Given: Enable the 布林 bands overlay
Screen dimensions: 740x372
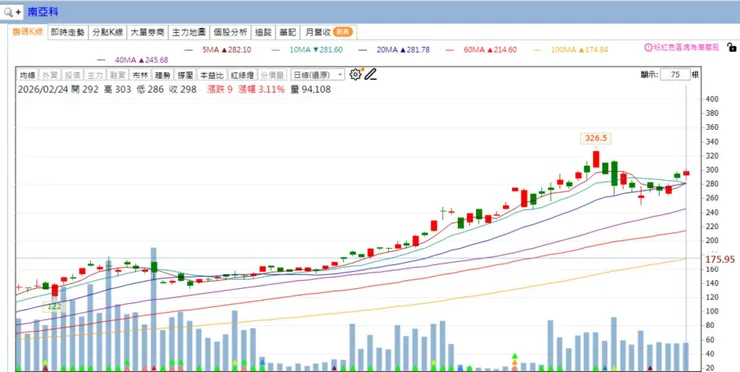Looking at the screenshot, I should [140, 75].
